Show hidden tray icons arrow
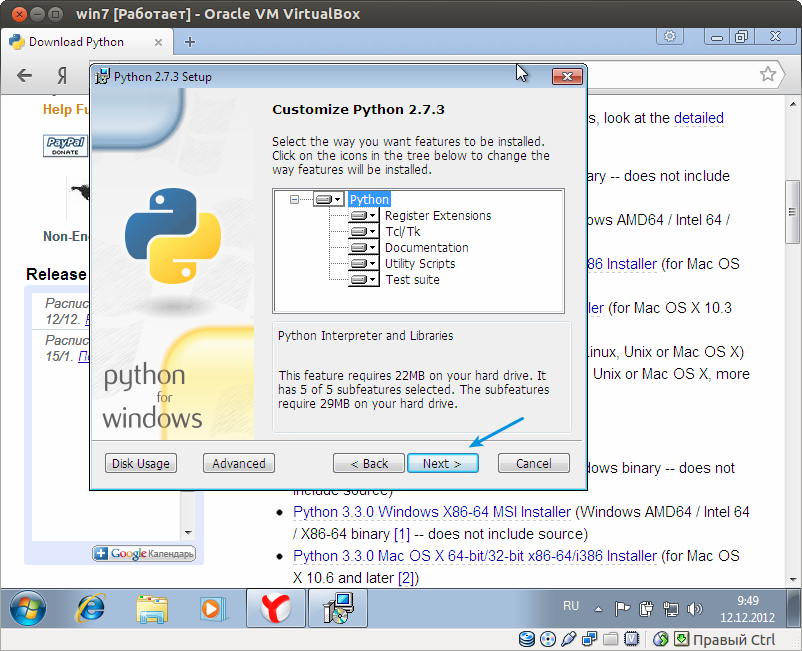The height and width of the screenshot is (651, 802). coord(598,609)
